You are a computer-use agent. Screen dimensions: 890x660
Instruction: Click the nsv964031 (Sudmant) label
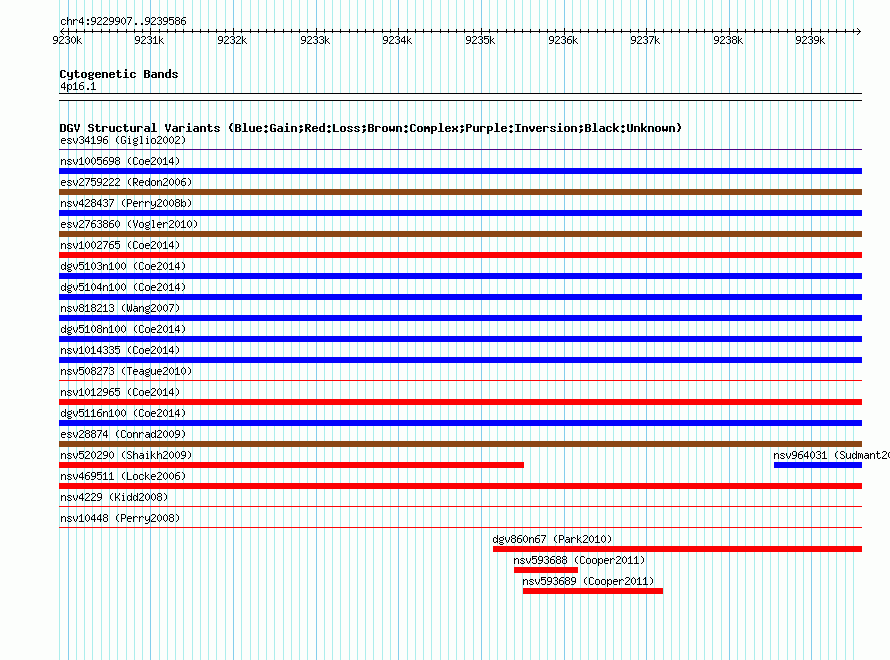[x=831, y=455]
